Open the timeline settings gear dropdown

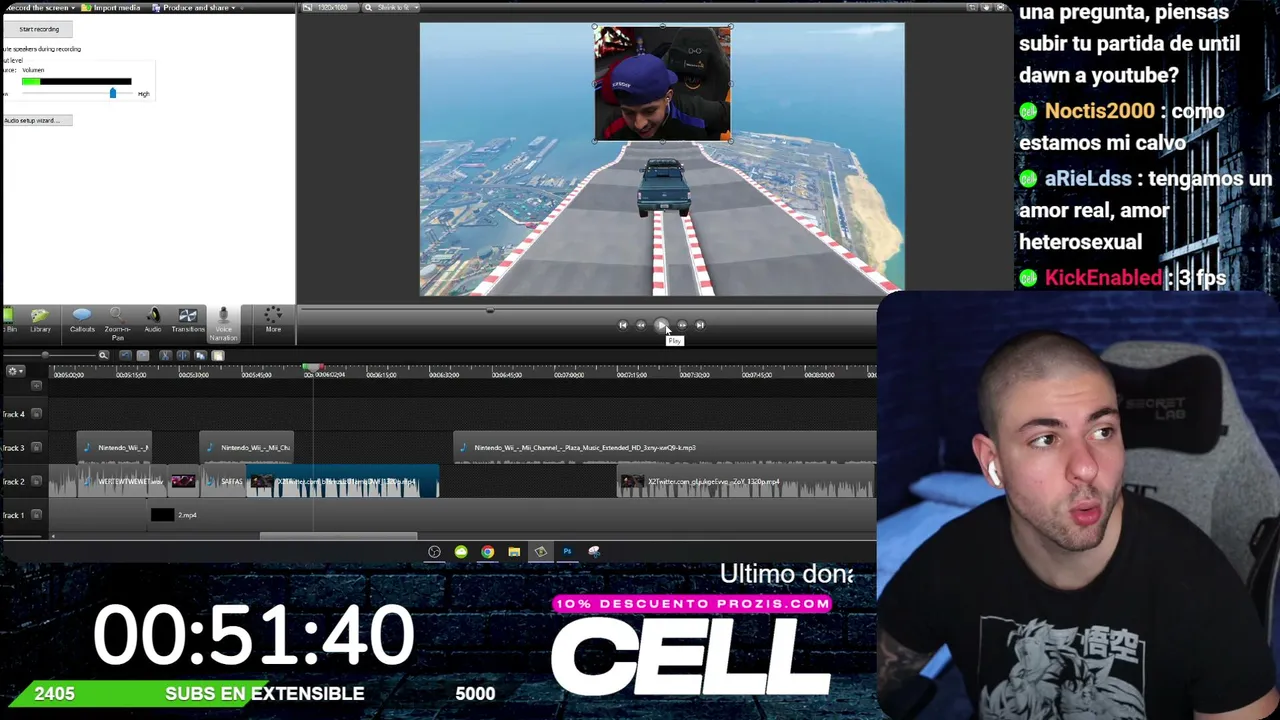14,371
